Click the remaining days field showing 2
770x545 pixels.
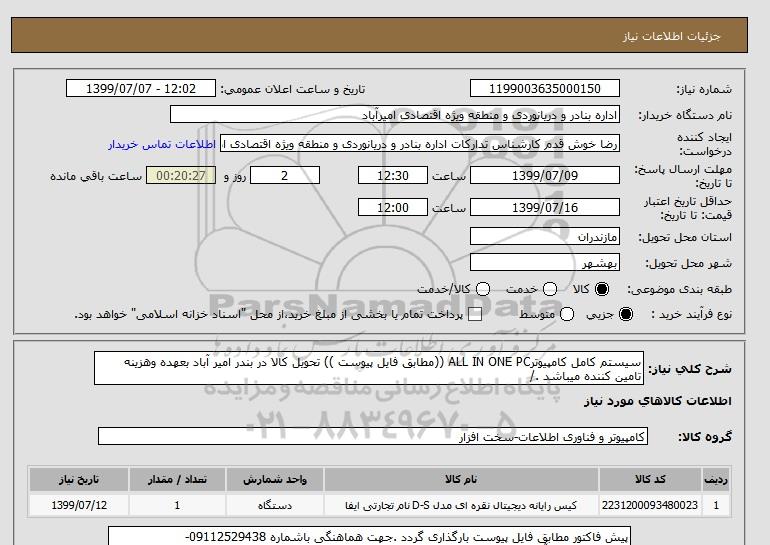(x=285, y=175)
